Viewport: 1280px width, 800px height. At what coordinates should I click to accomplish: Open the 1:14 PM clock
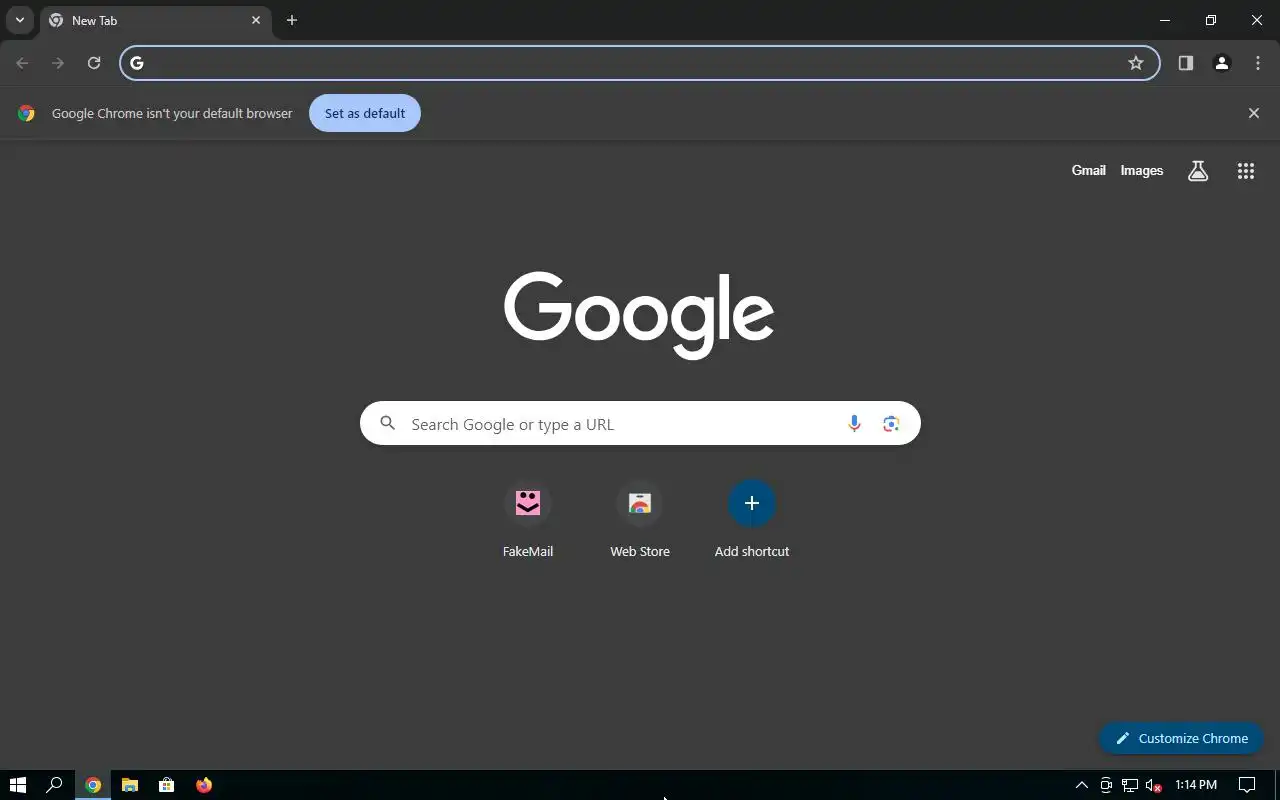[1196, 785]
